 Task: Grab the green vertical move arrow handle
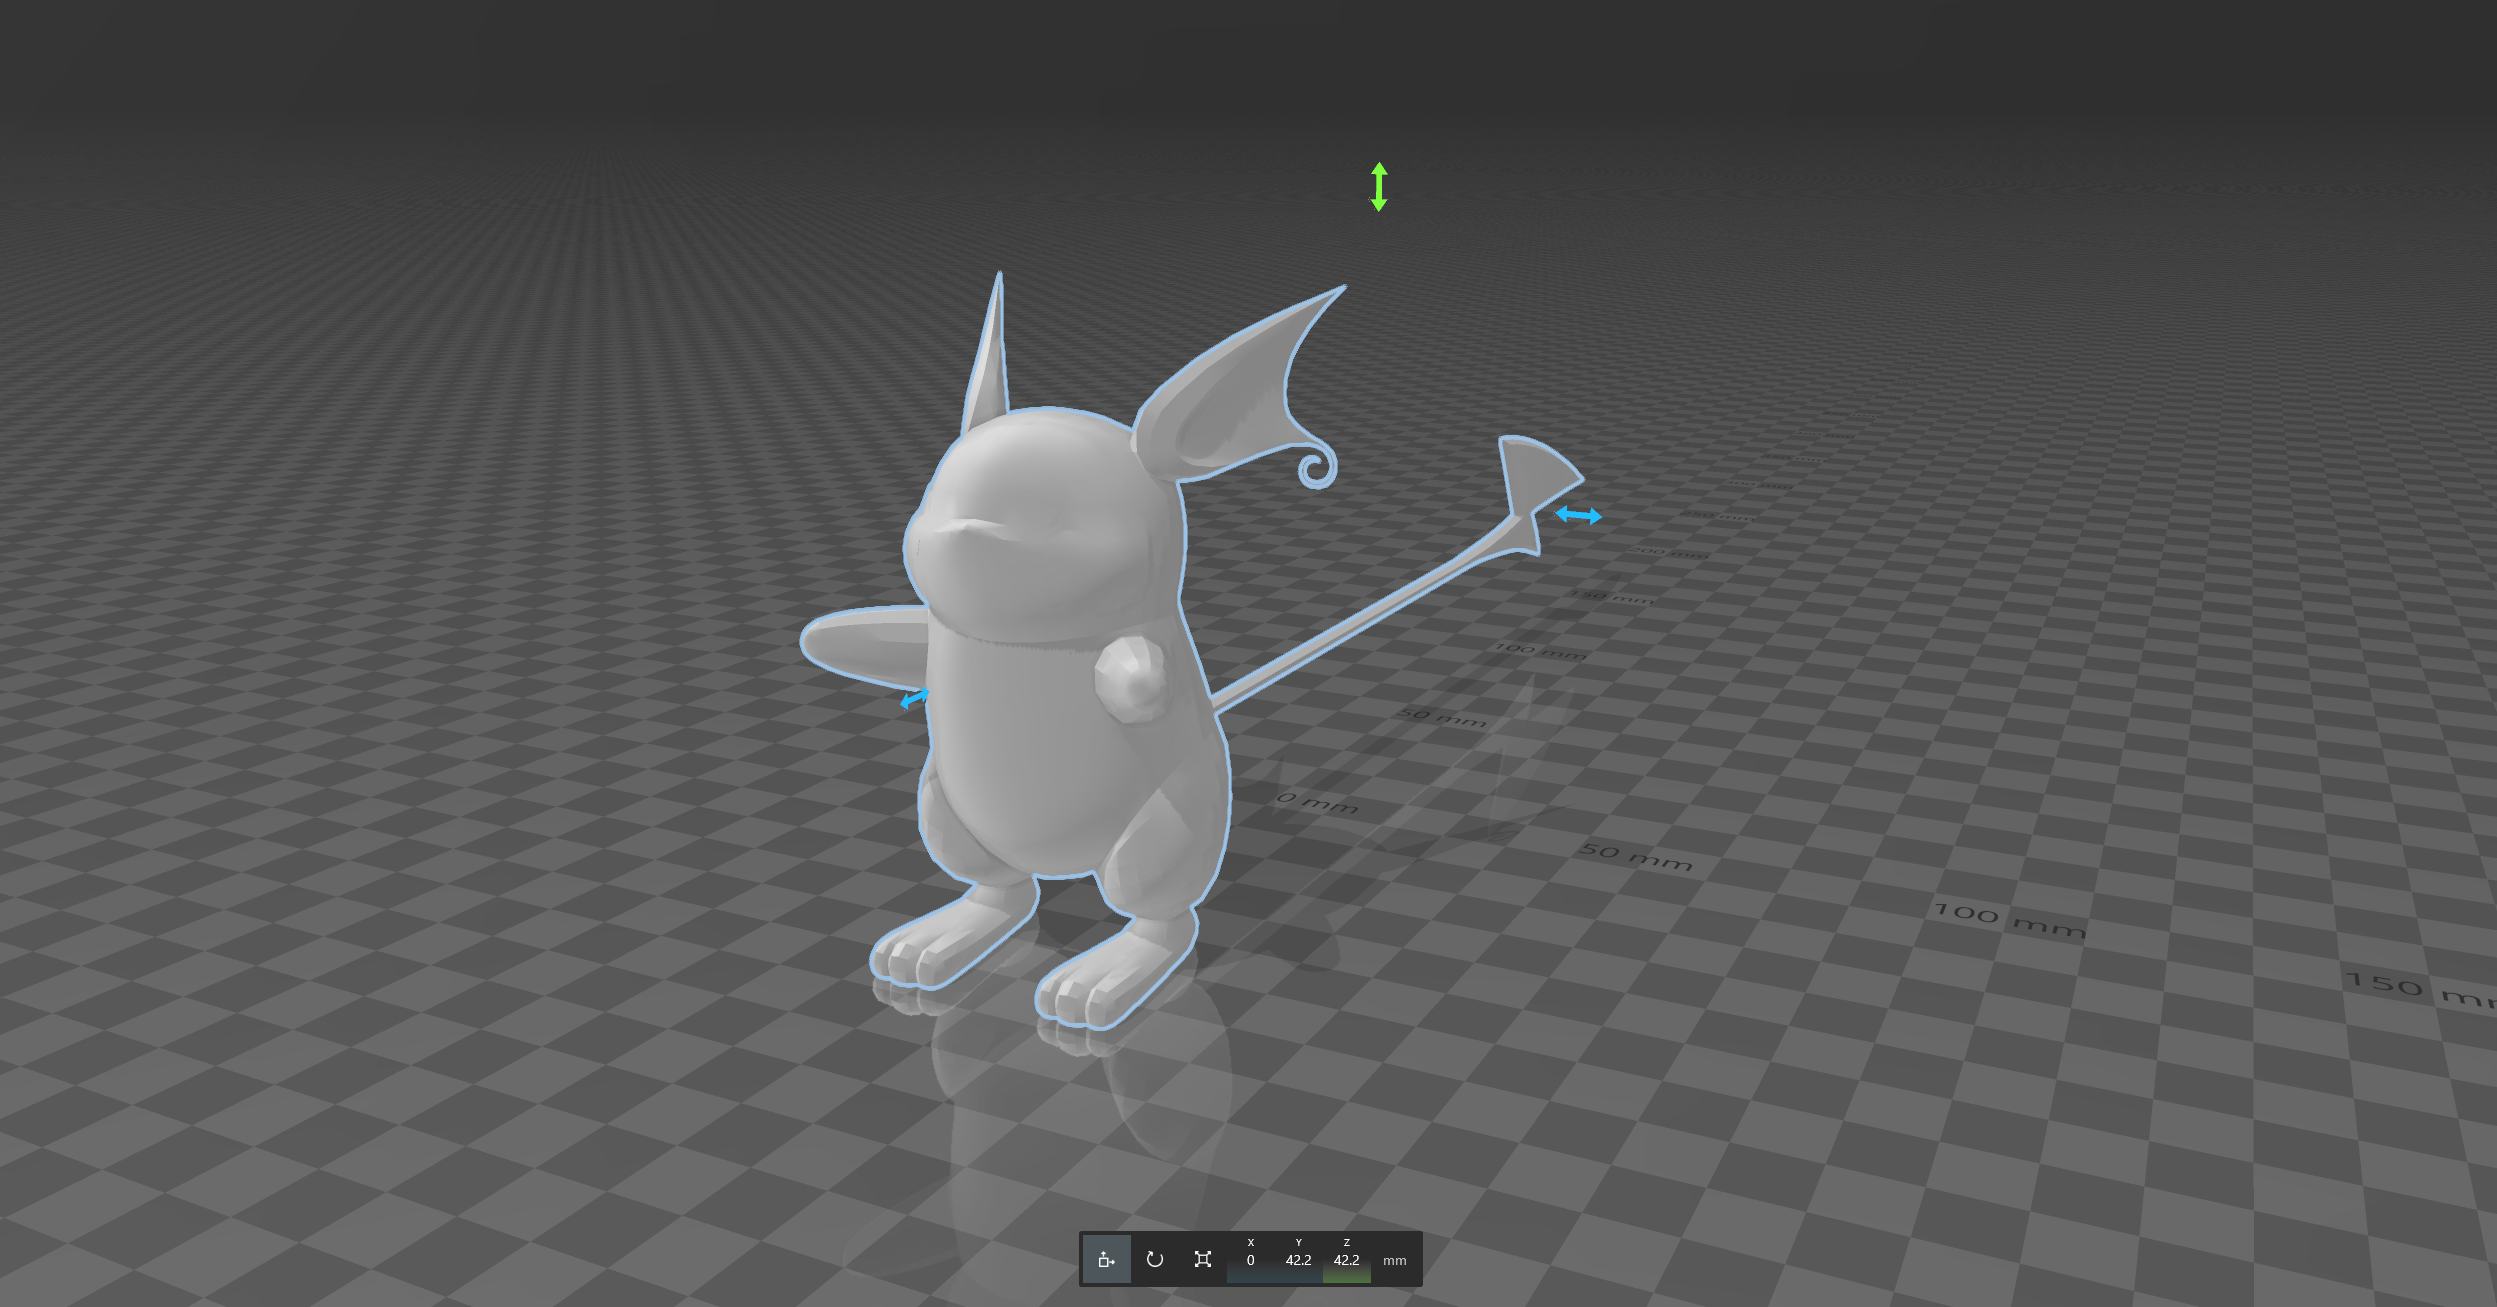[x=1379, y=187]
